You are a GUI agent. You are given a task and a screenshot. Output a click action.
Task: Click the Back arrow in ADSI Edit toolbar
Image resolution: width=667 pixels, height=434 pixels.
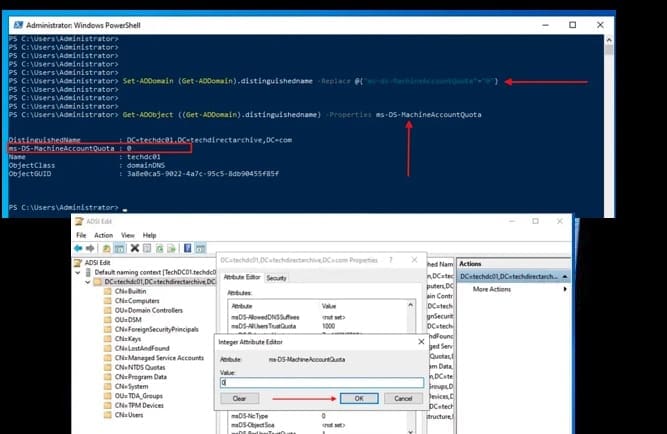[78, 248]
